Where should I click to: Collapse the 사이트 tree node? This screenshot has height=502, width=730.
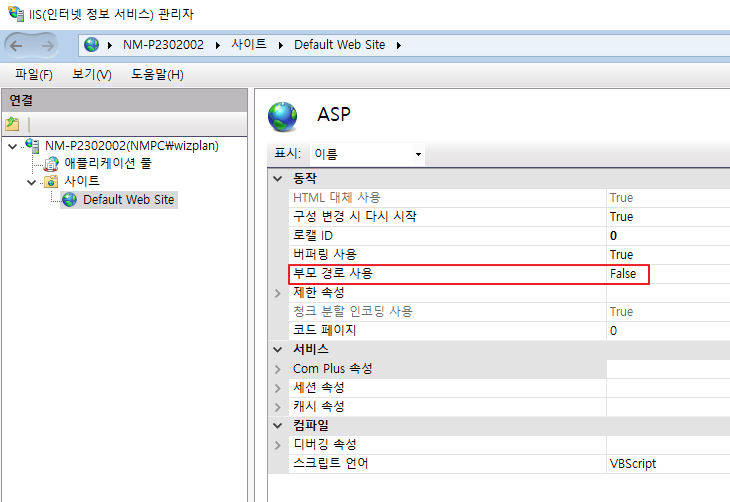pos(31,182)
